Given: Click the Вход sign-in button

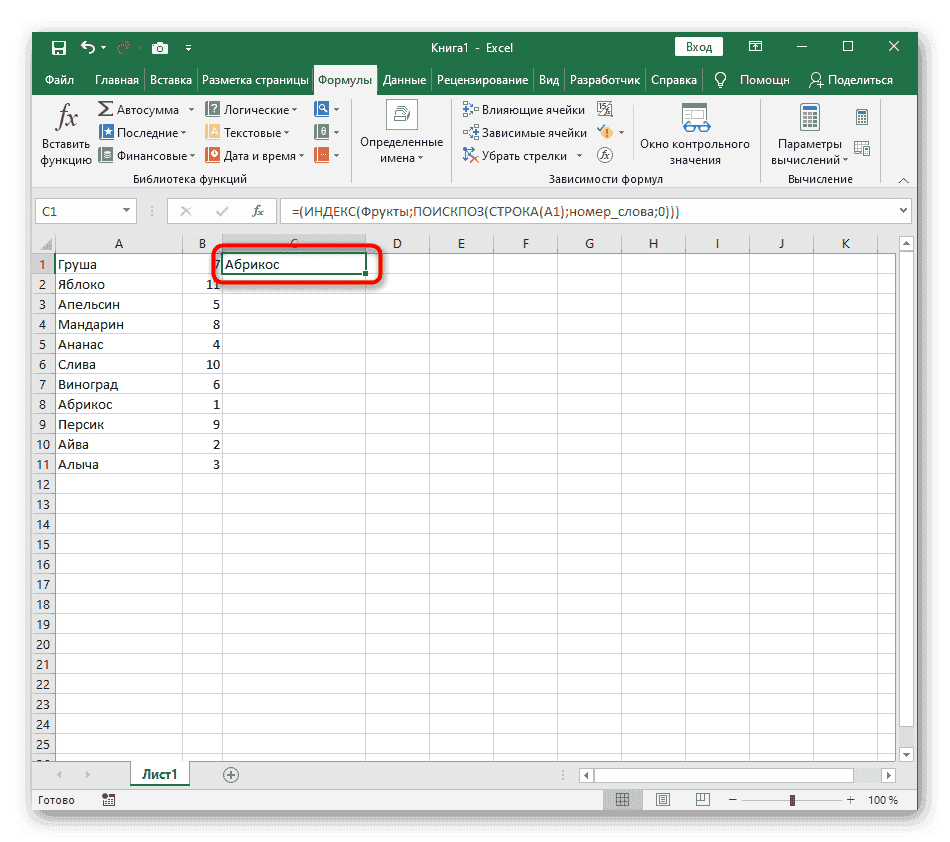Looking at the screenshot, I should (699, 47).
